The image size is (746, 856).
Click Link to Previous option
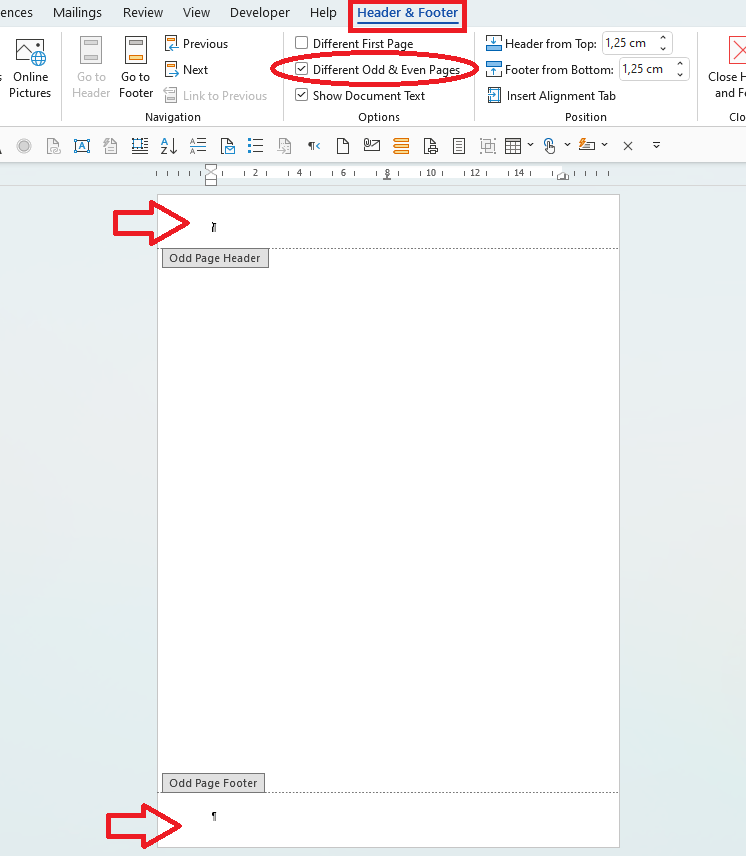tap(216, 96)
